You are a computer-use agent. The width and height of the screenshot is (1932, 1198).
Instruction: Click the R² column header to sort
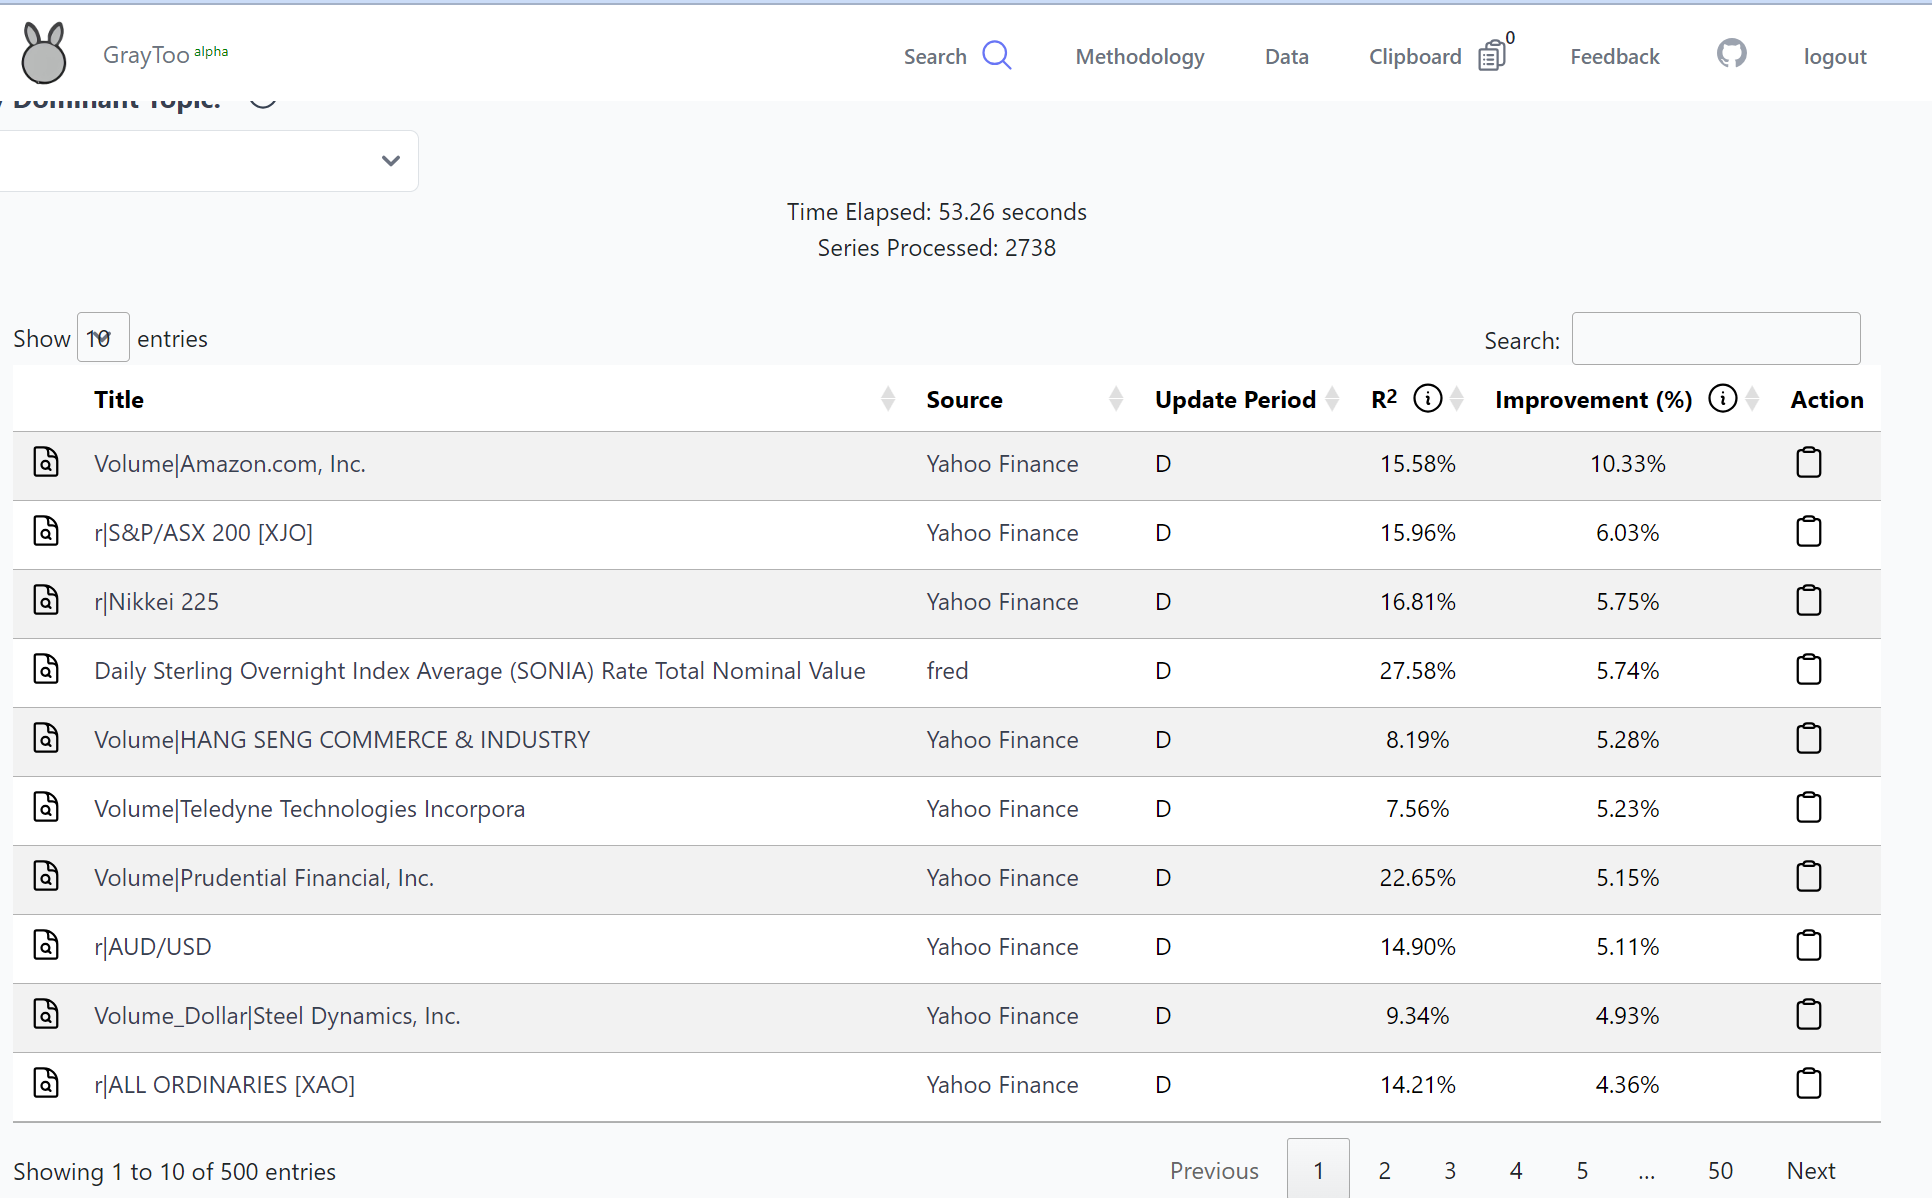1384,399
